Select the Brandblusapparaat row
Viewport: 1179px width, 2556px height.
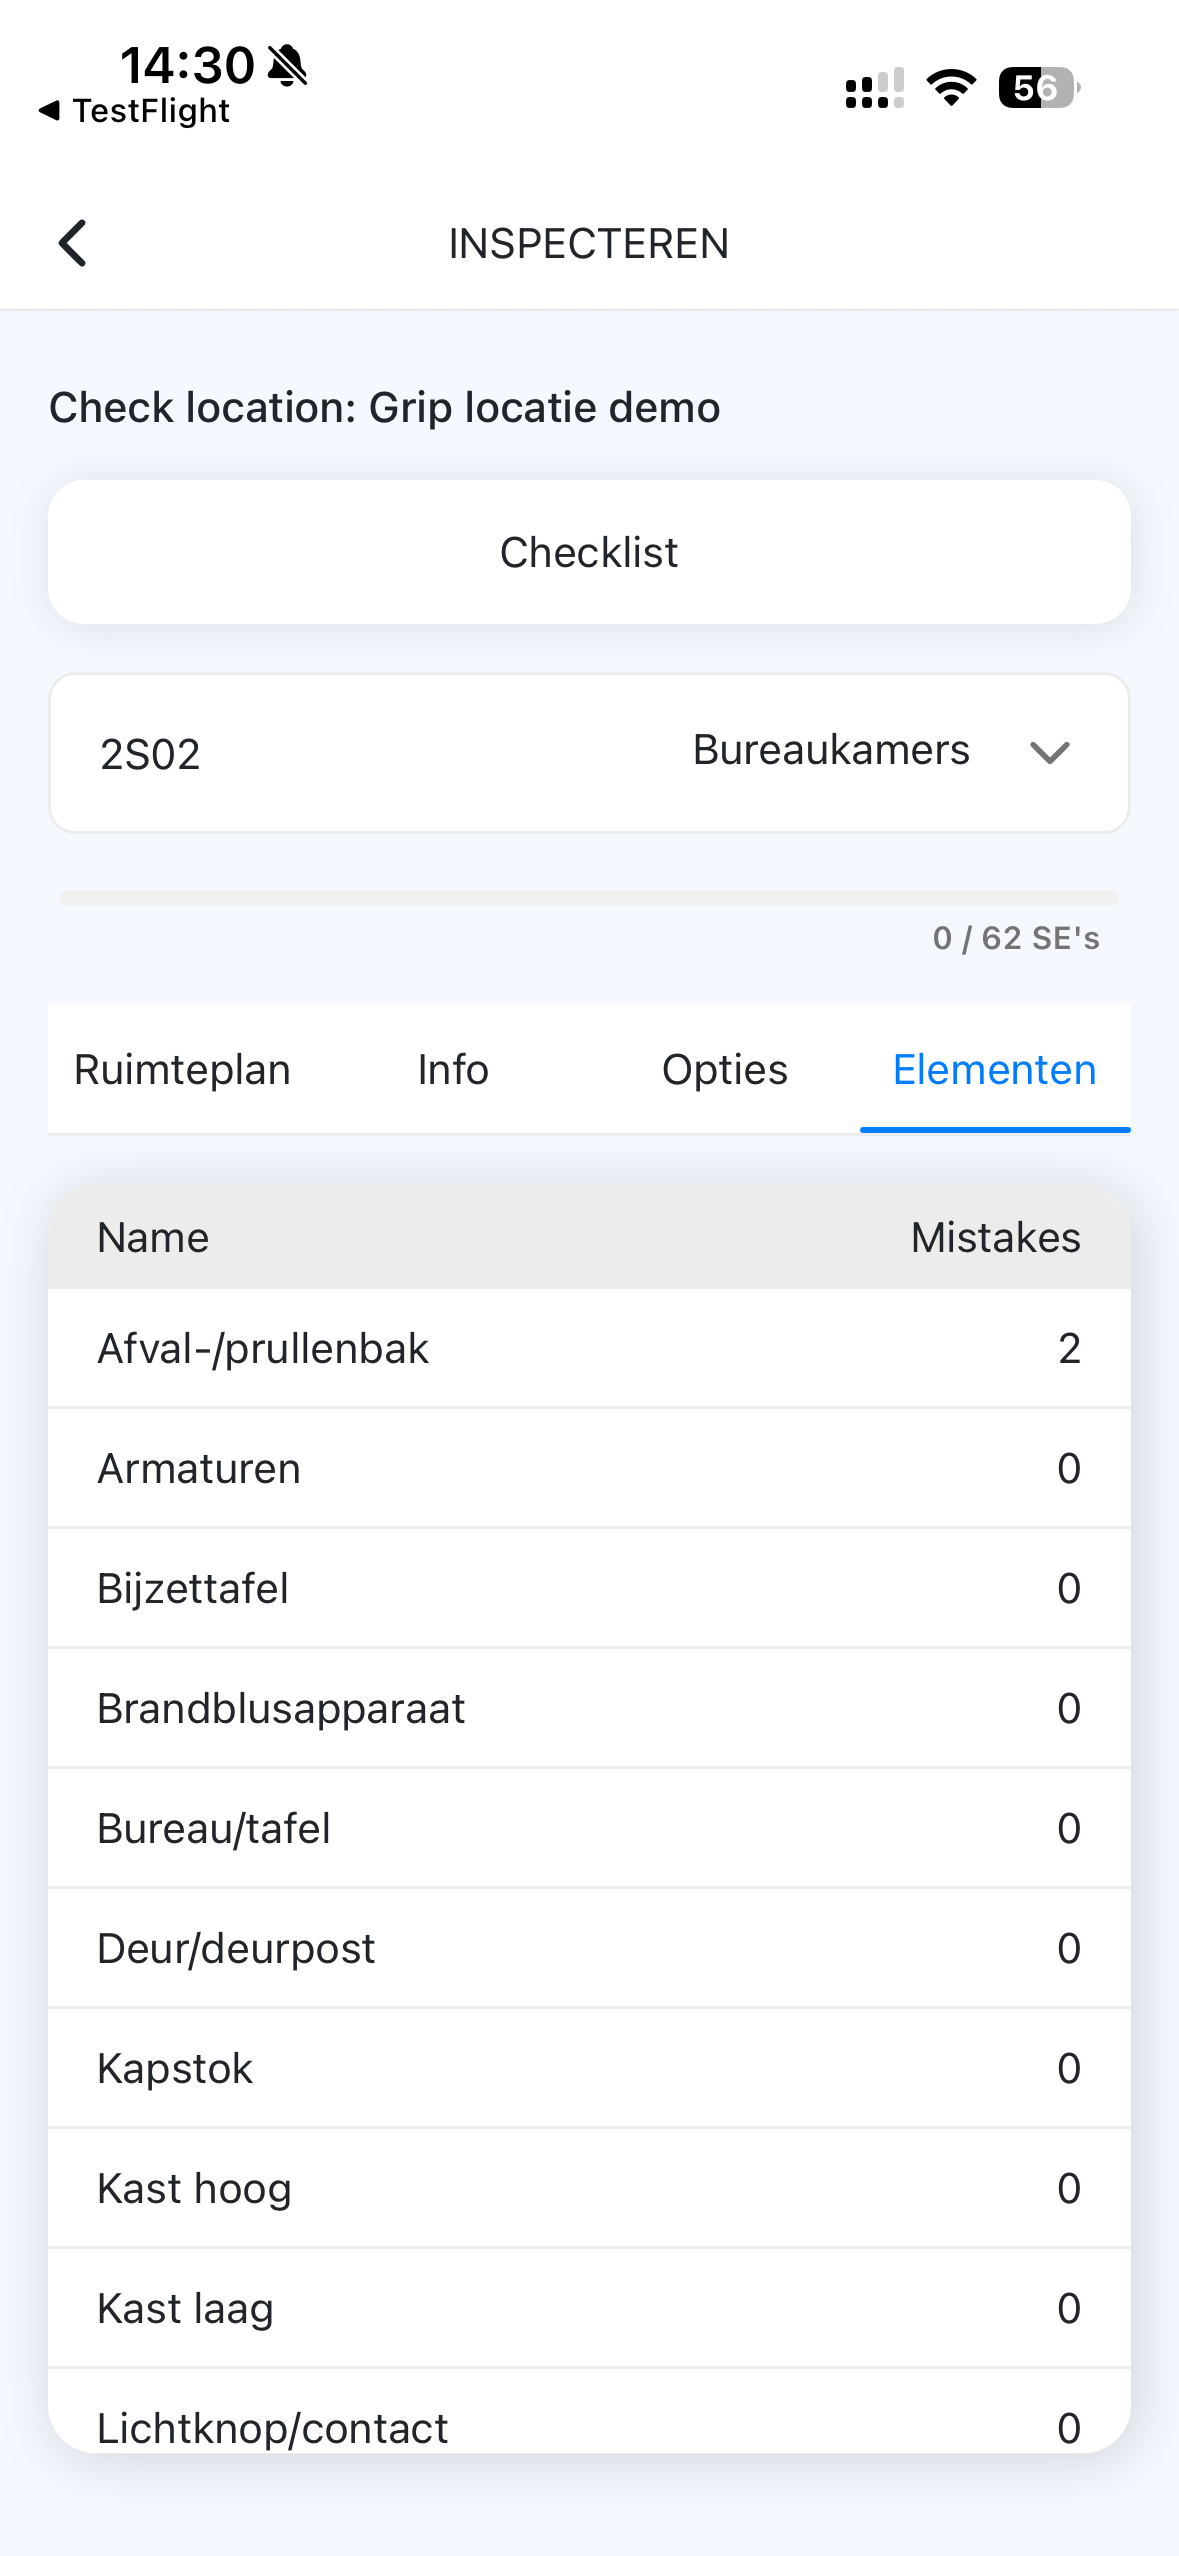point(589,1708)
